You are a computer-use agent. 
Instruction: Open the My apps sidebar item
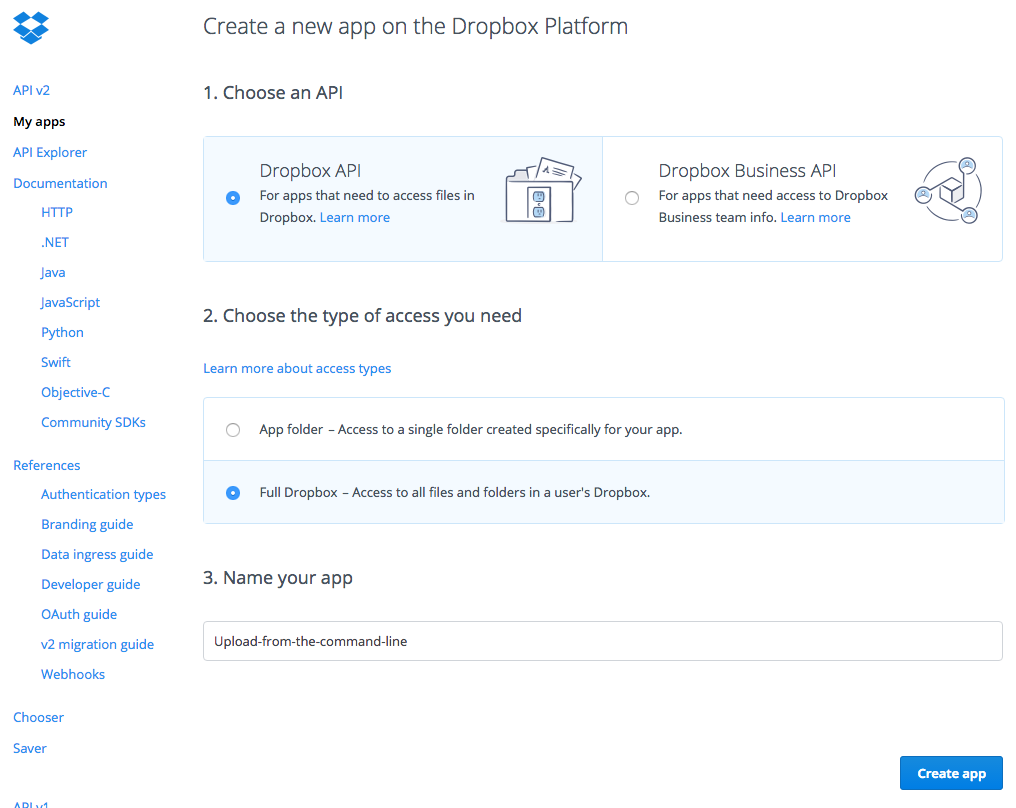pyautogui.click(x=39, y=122)
